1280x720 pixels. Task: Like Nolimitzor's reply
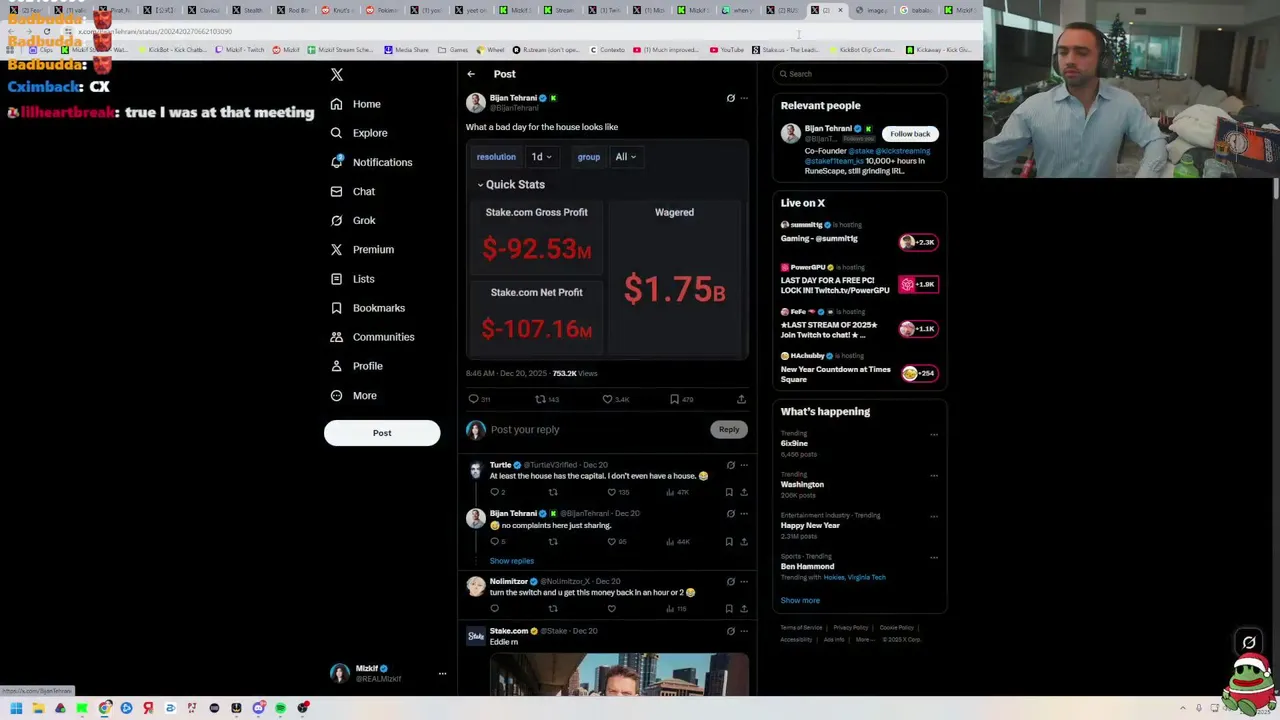(612, 608)
